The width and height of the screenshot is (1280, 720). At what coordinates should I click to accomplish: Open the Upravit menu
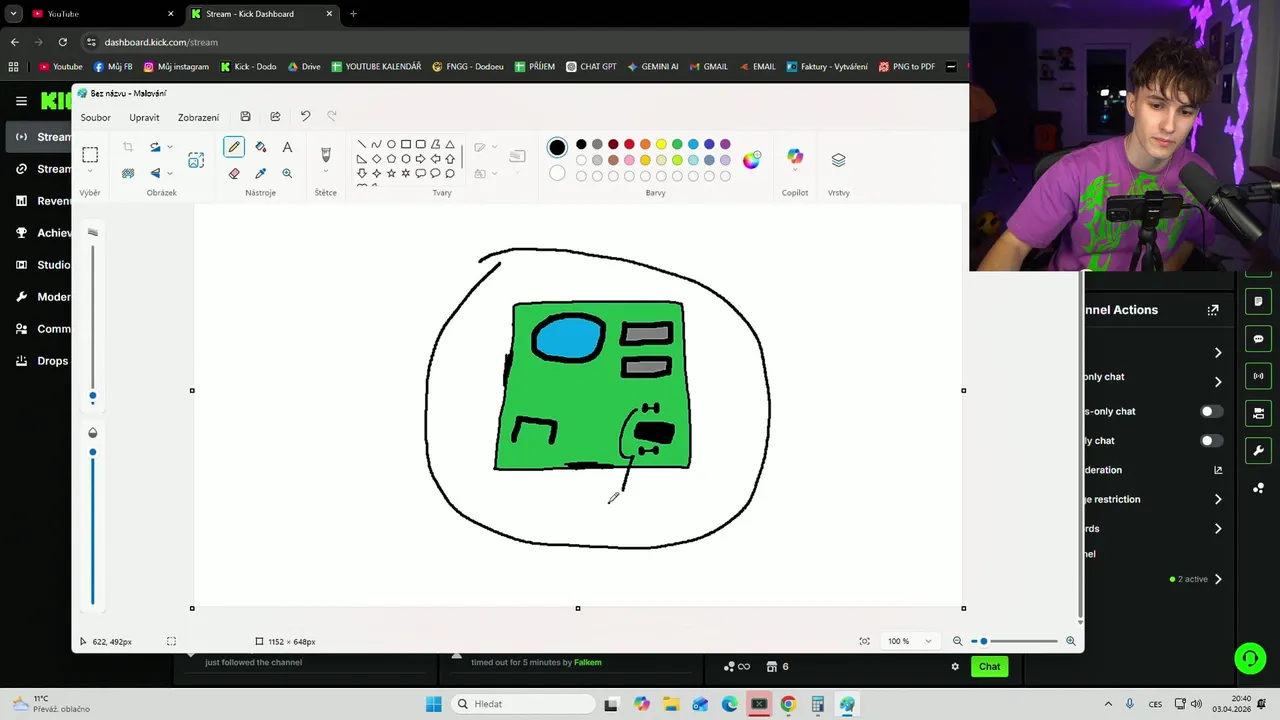[144, 117]
